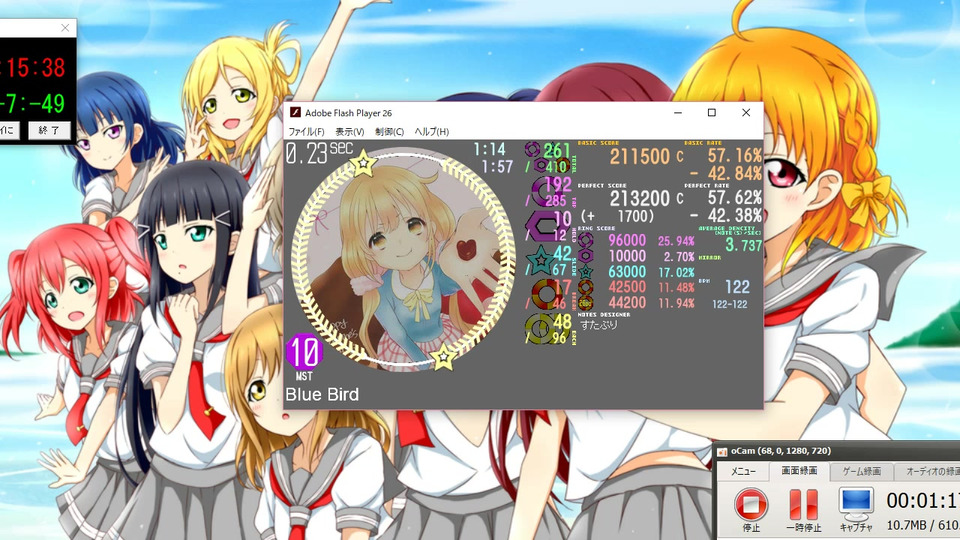
Task: Click the 0.23 sec timer readout
Action: coord(319,152)
